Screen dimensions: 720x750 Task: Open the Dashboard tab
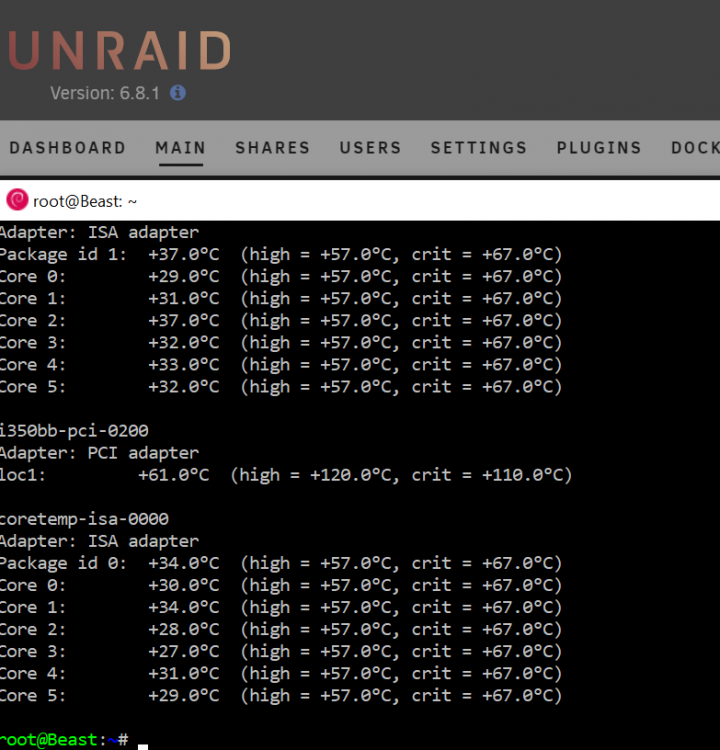coord(67,148)
